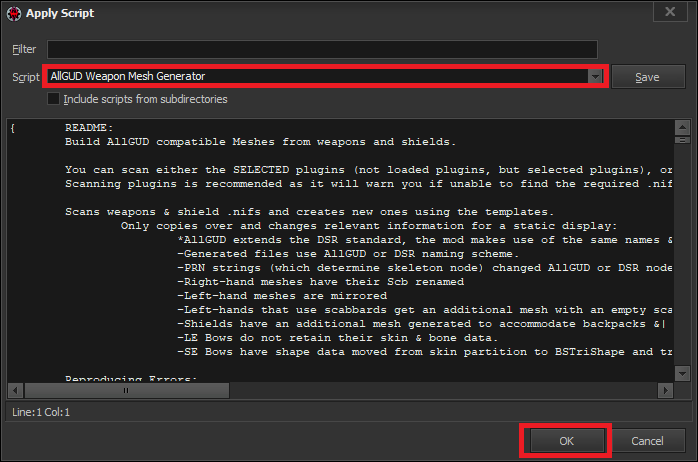The width and height of the screenshot is (698, 462).
Task: Click the line '-SE Bows have shape data'
Action: (425, 352)
